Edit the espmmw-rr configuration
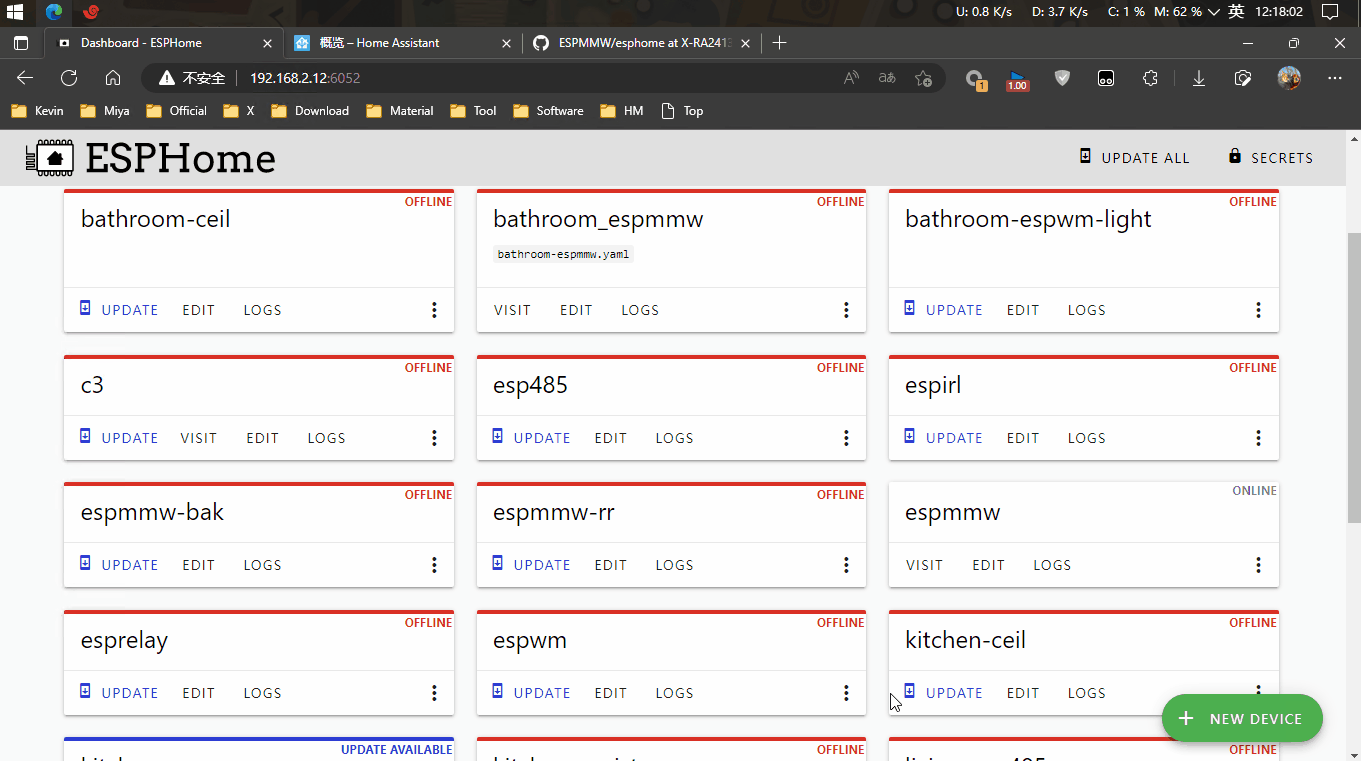 [611, 565]
